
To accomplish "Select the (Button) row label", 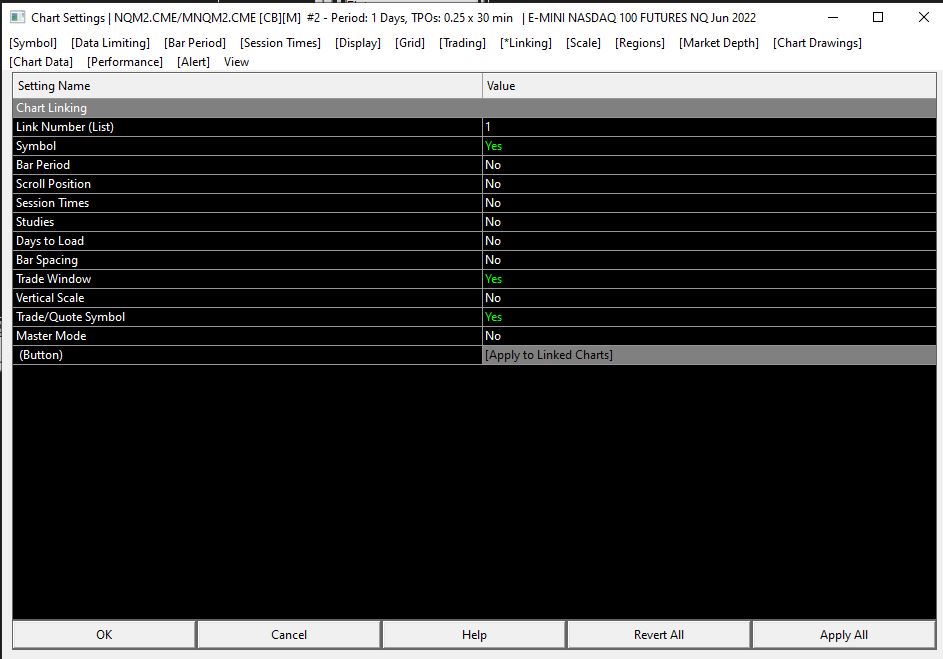I will coord(247,355).
